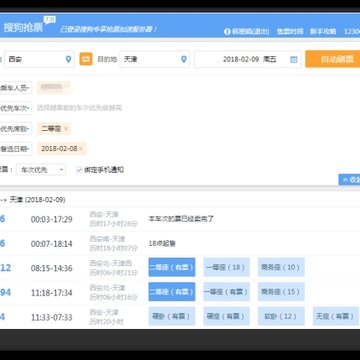The image size is (360, 360).
Task: Open the 乘车人员 dropdown
Action: [16, 88]
